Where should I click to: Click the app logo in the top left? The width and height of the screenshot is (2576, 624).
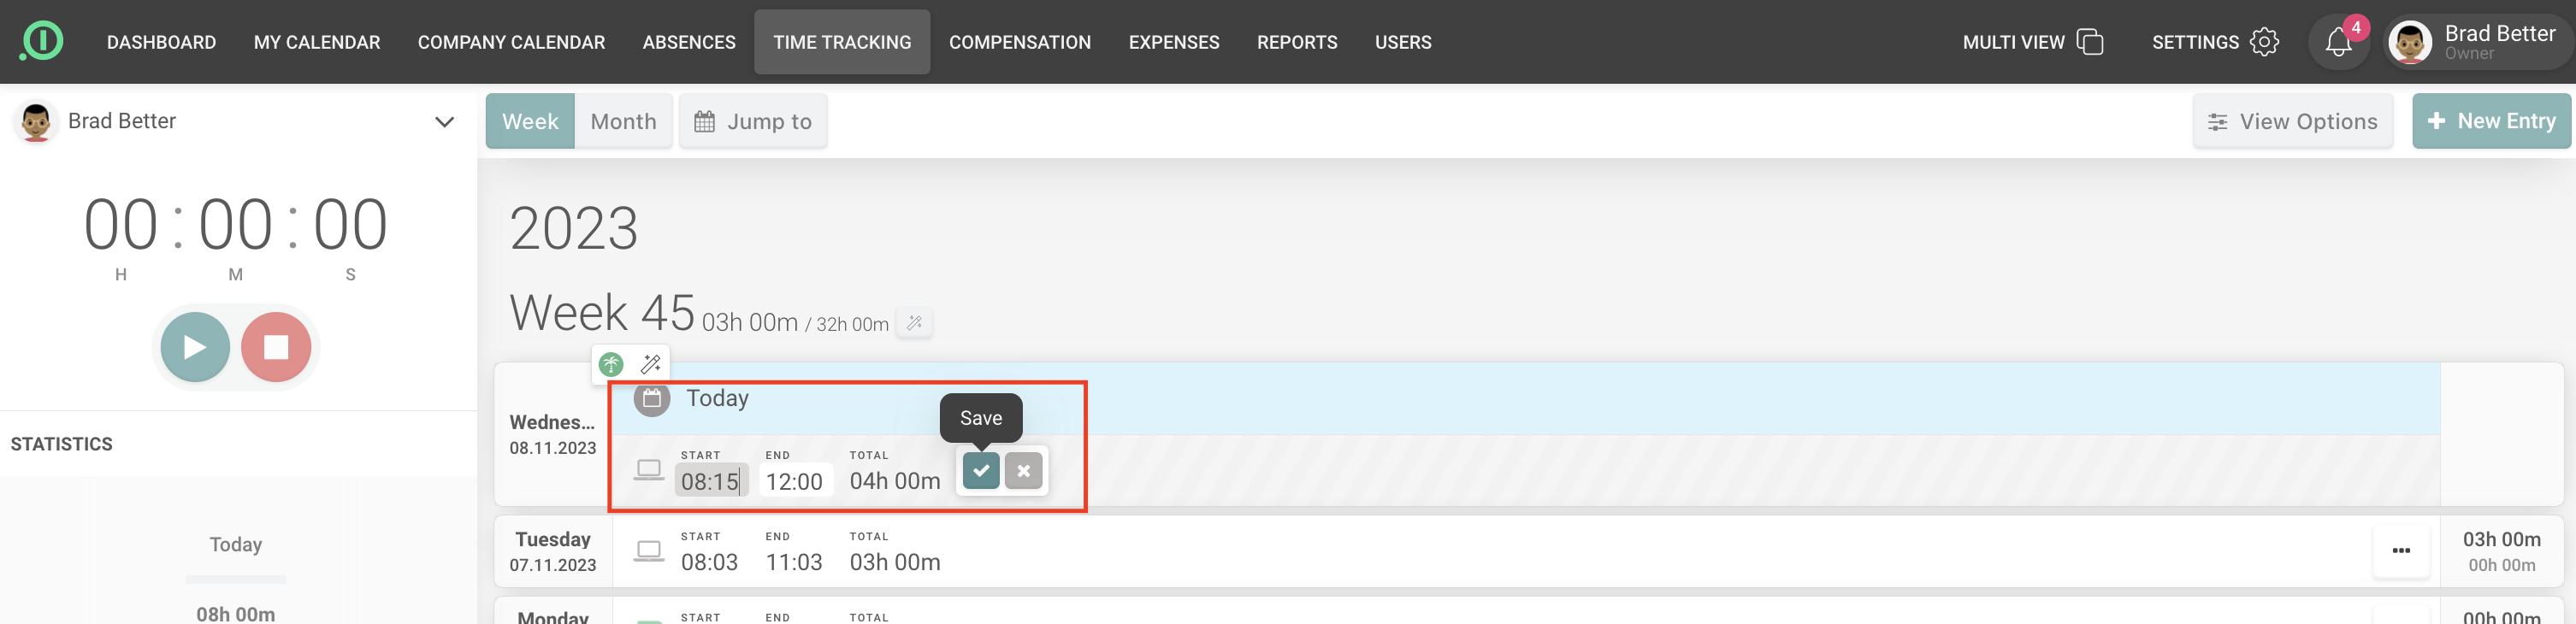click(42, 42)
